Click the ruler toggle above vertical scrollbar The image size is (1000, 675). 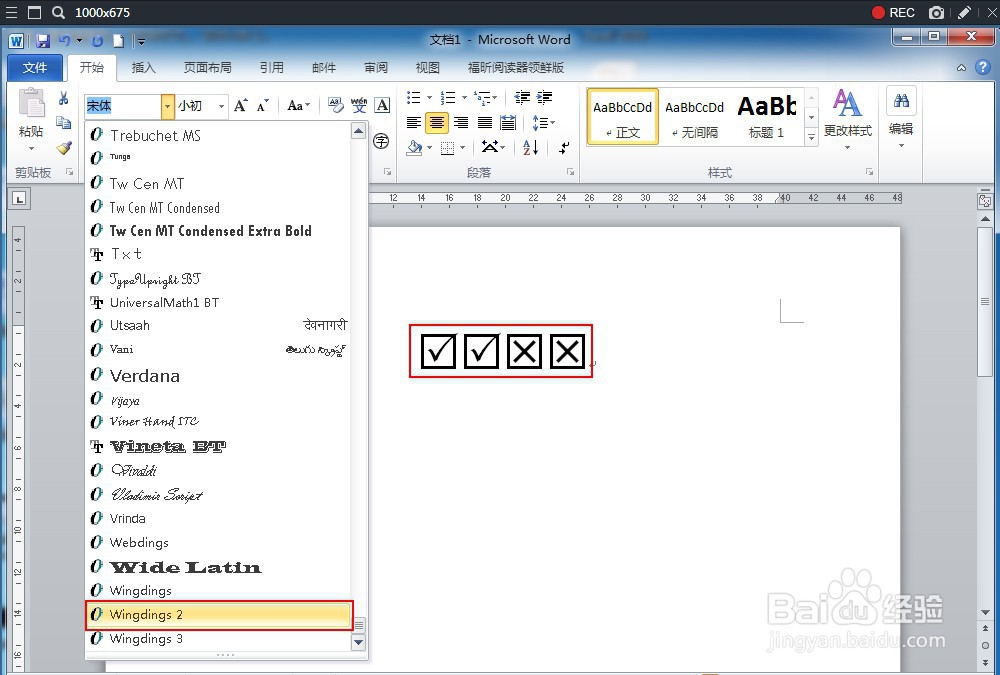coord(985,202)
